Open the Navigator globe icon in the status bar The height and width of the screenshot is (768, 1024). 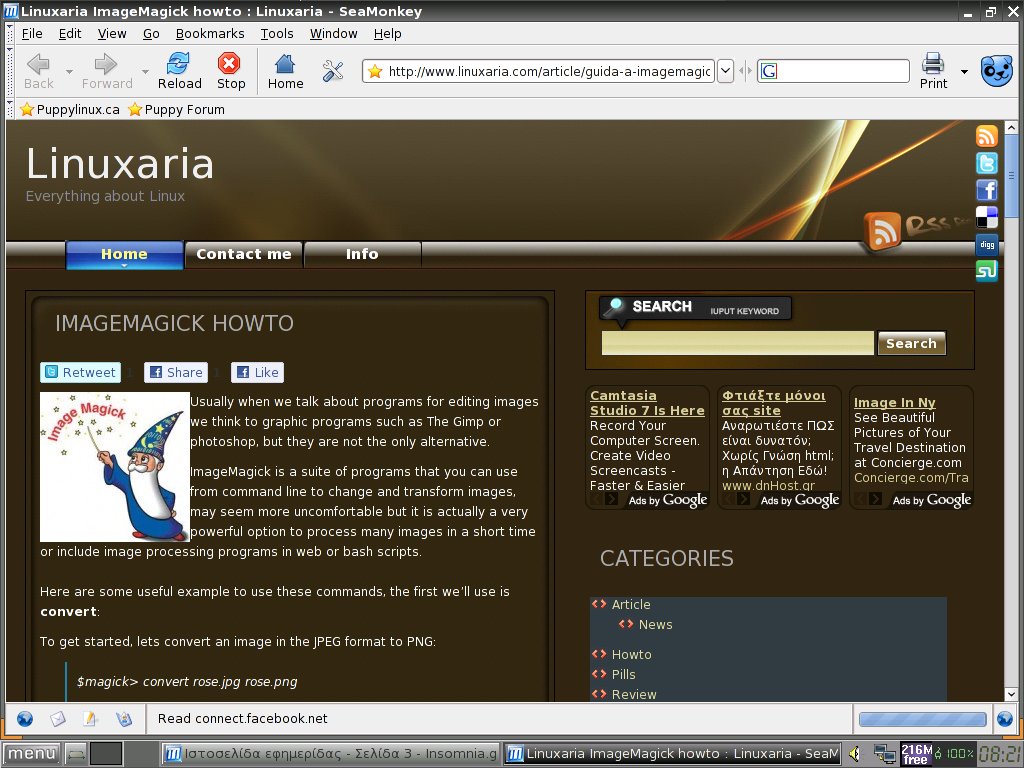(x=25, y=719)
